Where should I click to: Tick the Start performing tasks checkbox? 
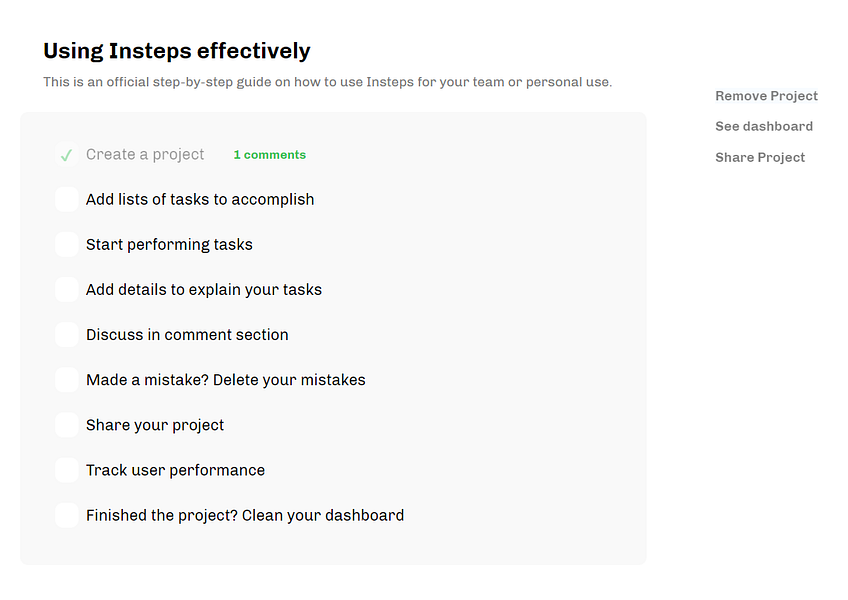point(66,244)
